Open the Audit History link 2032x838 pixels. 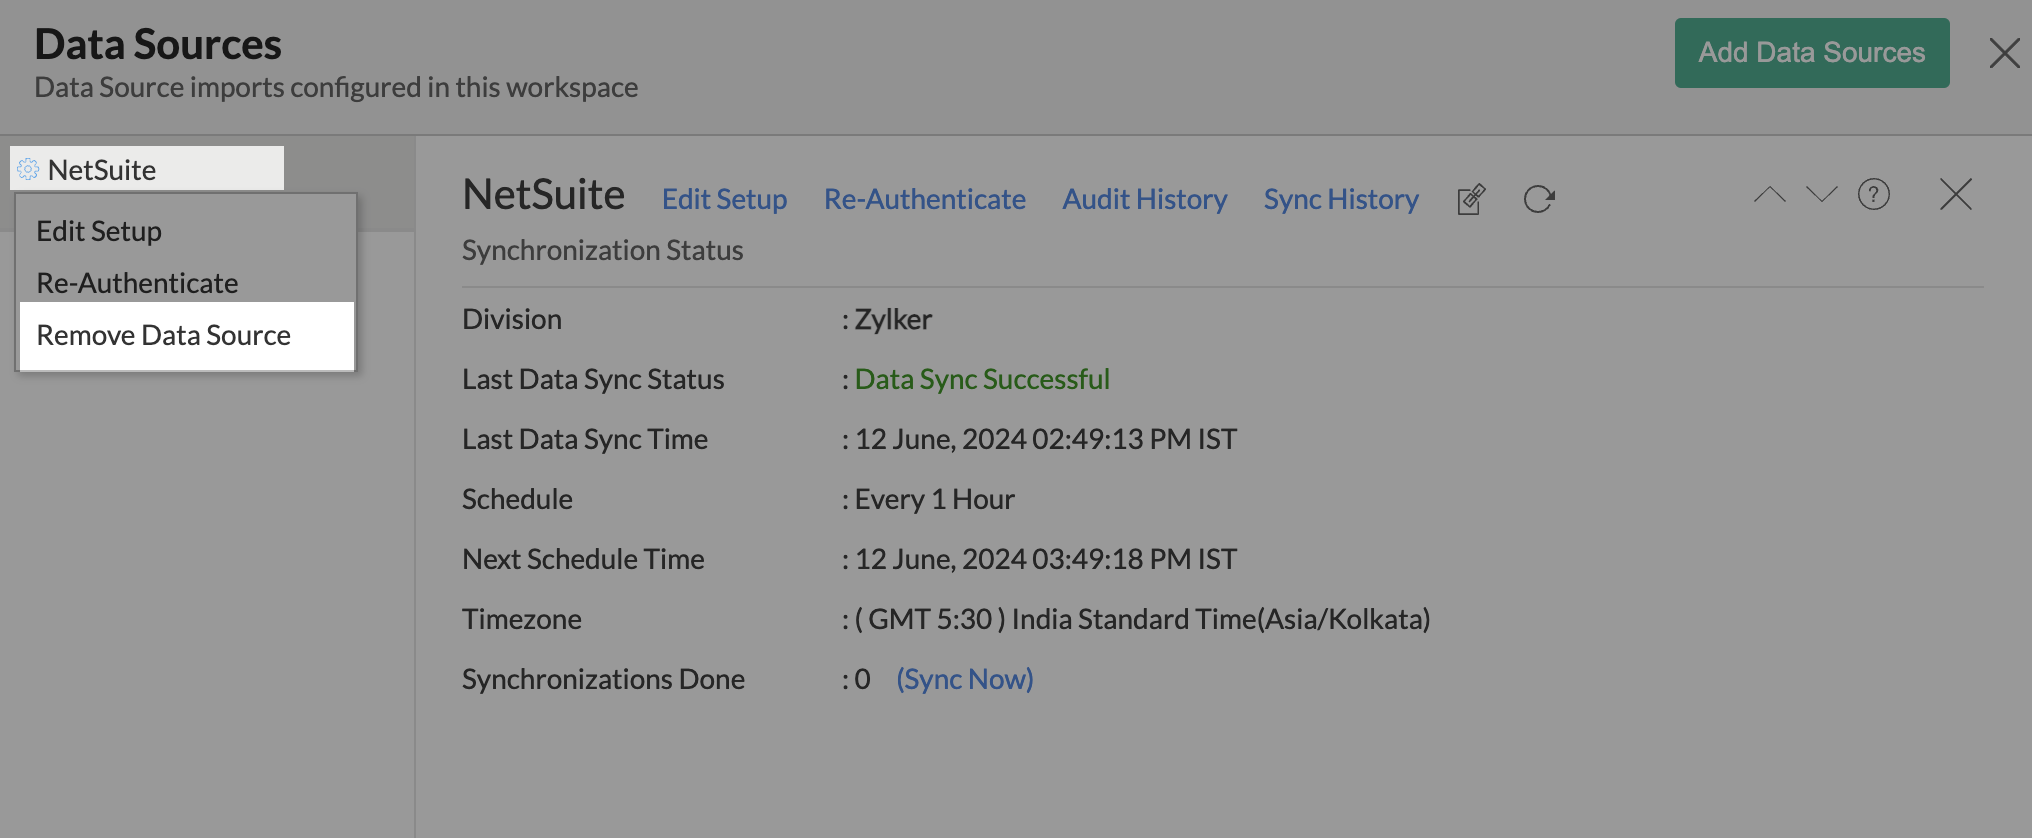click(x=1144, y=199)
